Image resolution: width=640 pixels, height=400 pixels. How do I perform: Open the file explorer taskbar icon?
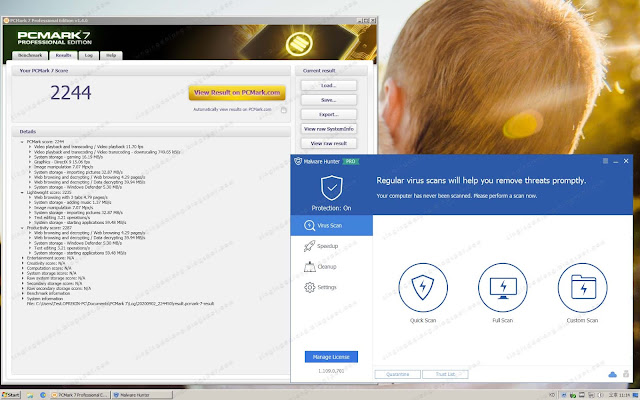30,395
